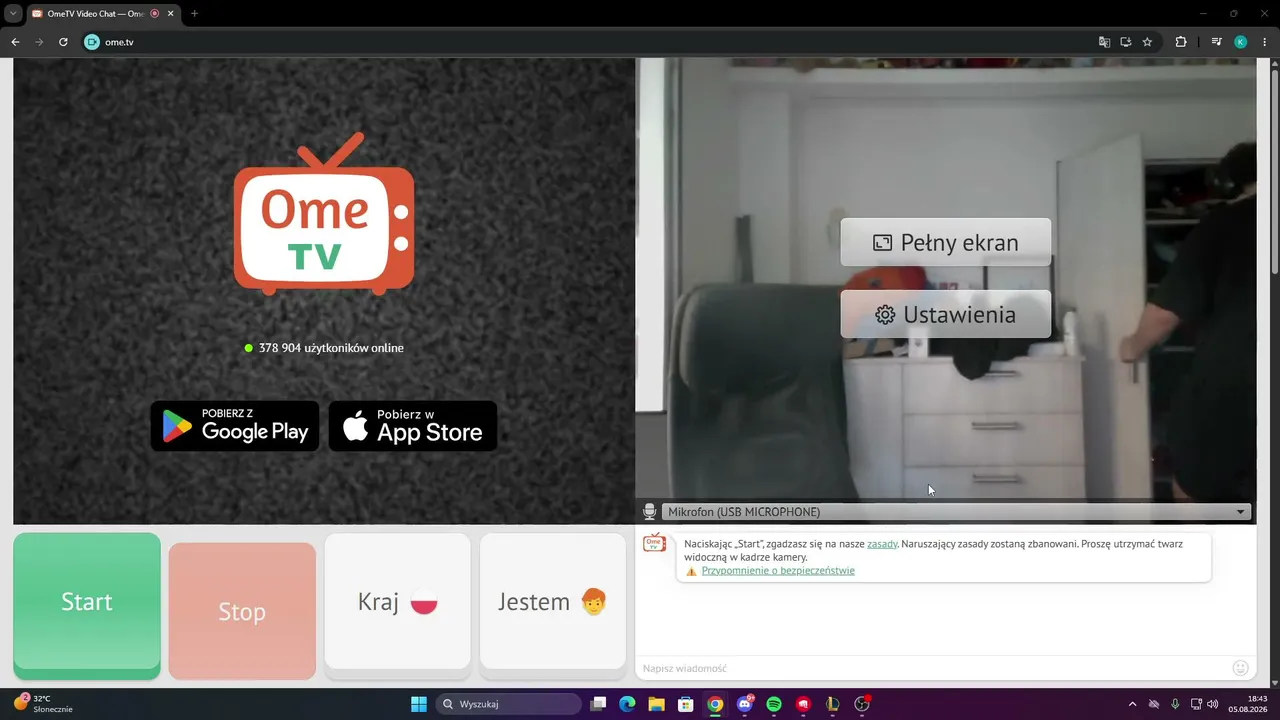Open the emoji picker in chat

1240,668
